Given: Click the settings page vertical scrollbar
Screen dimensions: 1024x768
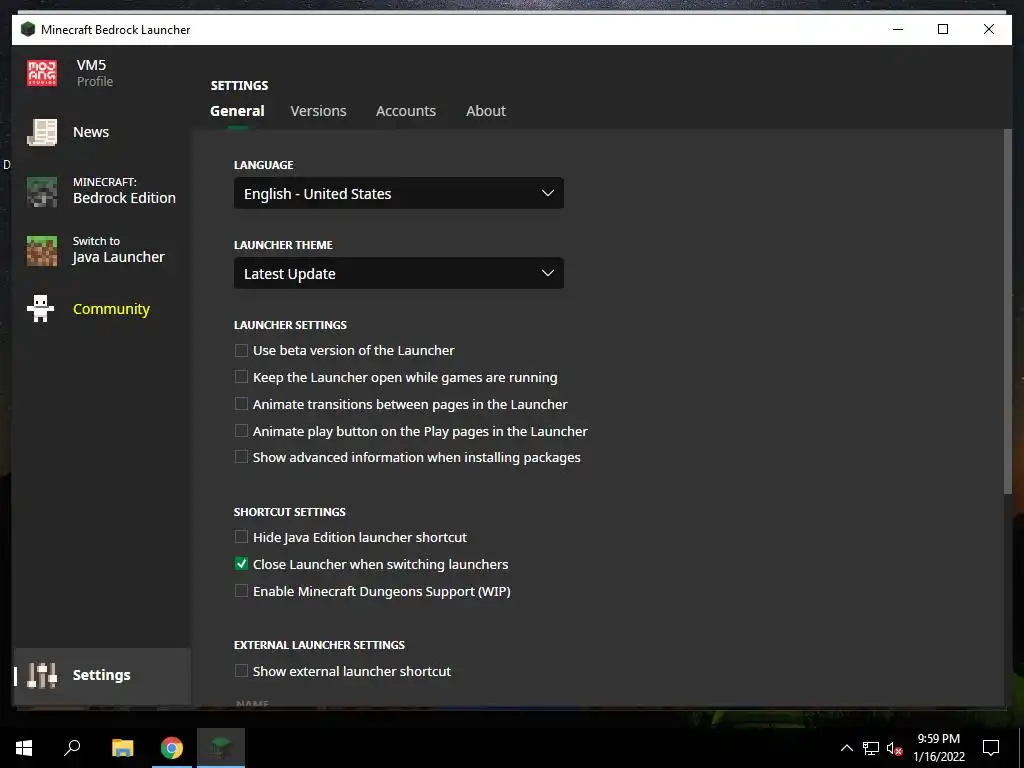Looking at the screenshot, I should (x=1007, y=312).
